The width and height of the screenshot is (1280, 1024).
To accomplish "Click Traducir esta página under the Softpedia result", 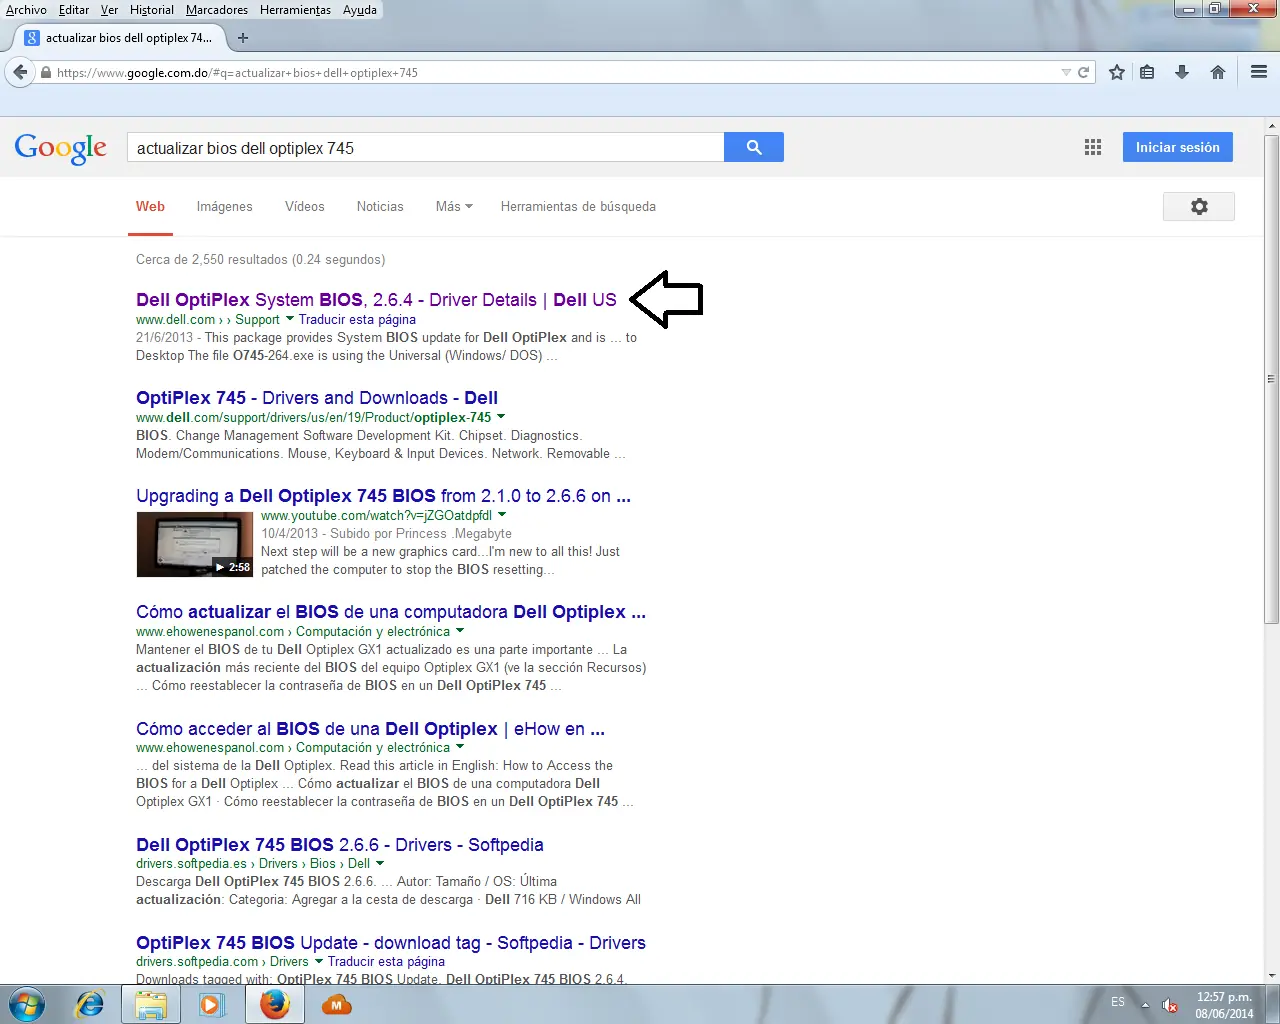I will click(x=386, y=961).
